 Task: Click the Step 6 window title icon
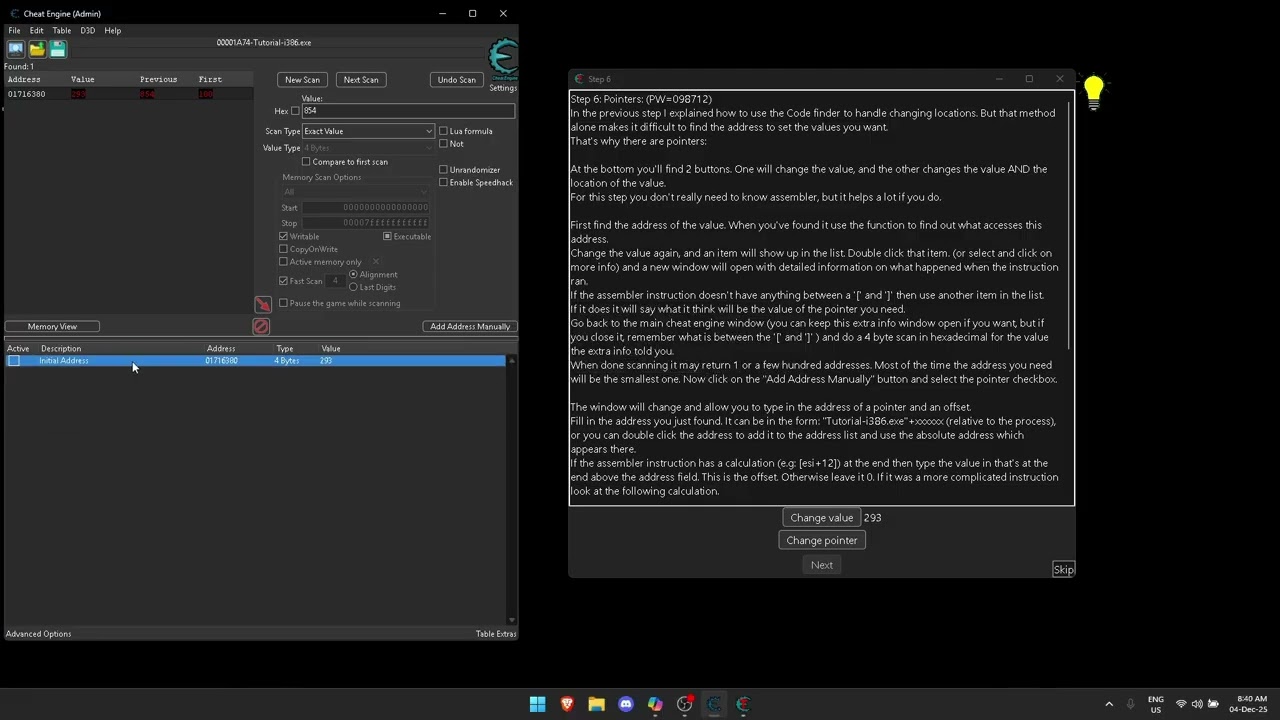[x=579, y=79]
